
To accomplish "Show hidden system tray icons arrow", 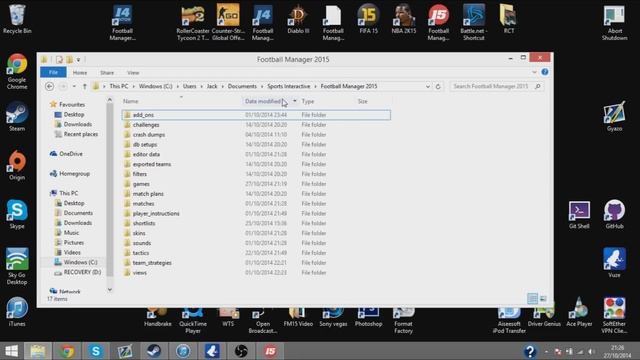I will coord(546,351).
